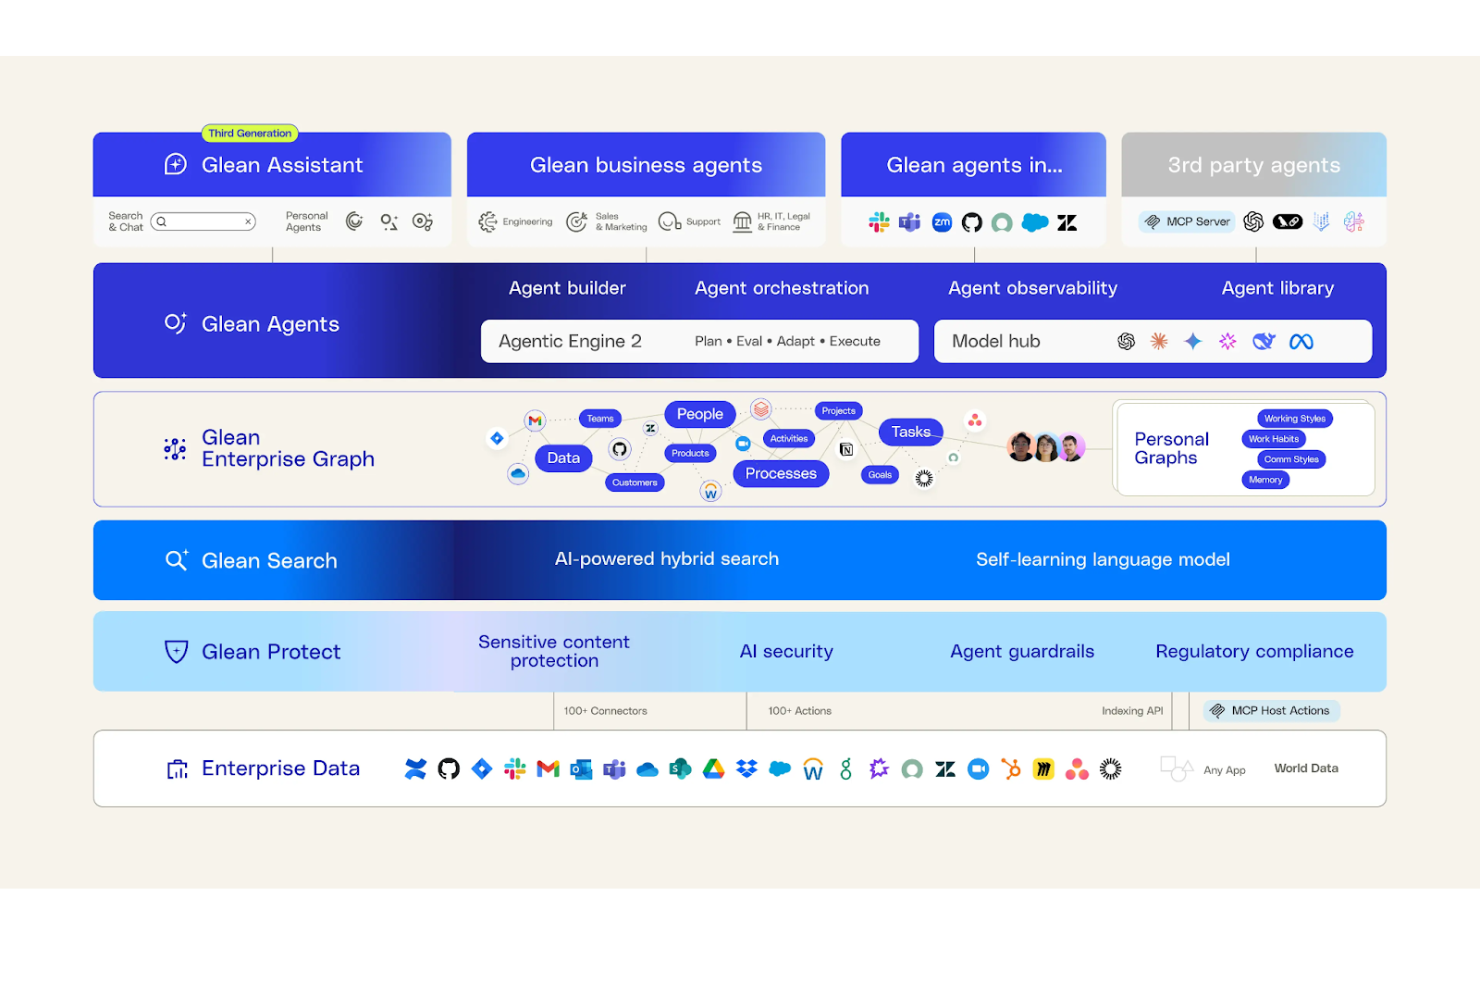
Task: Click the Google Drive icon in Enterprise Data
Action: (713, 769)
